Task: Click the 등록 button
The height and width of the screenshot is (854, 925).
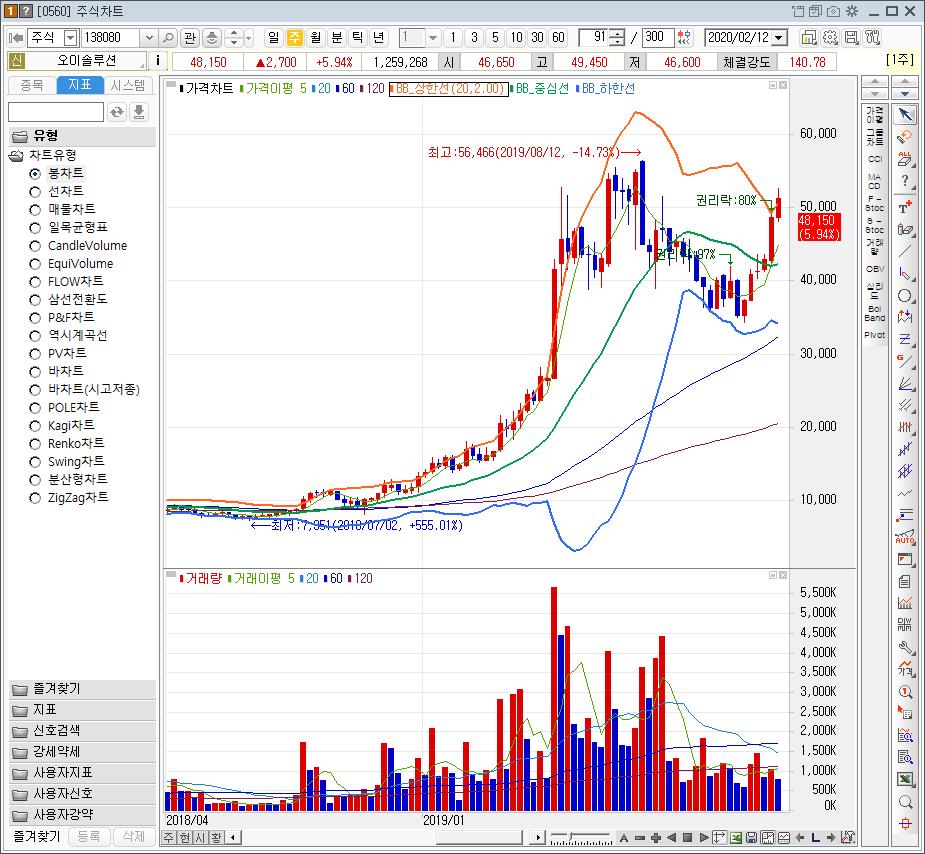Action: [89, 836]
